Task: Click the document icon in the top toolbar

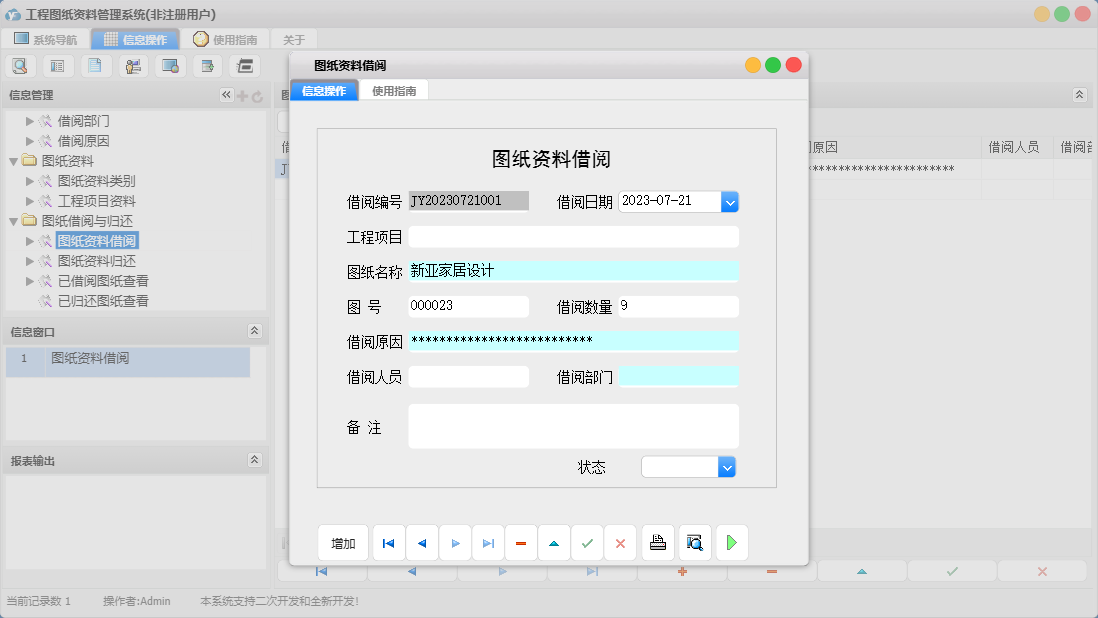Action: (93, 65)
